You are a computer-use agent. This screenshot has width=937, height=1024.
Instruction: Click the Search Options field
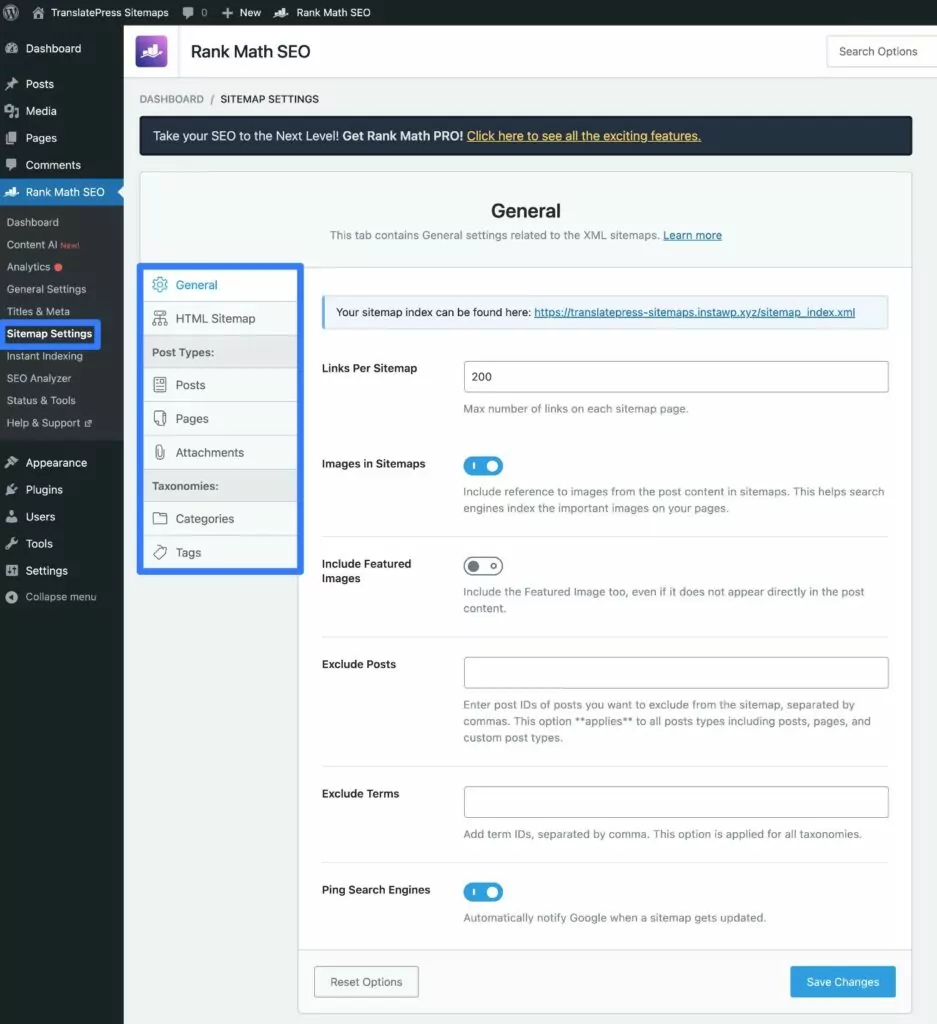881,51
